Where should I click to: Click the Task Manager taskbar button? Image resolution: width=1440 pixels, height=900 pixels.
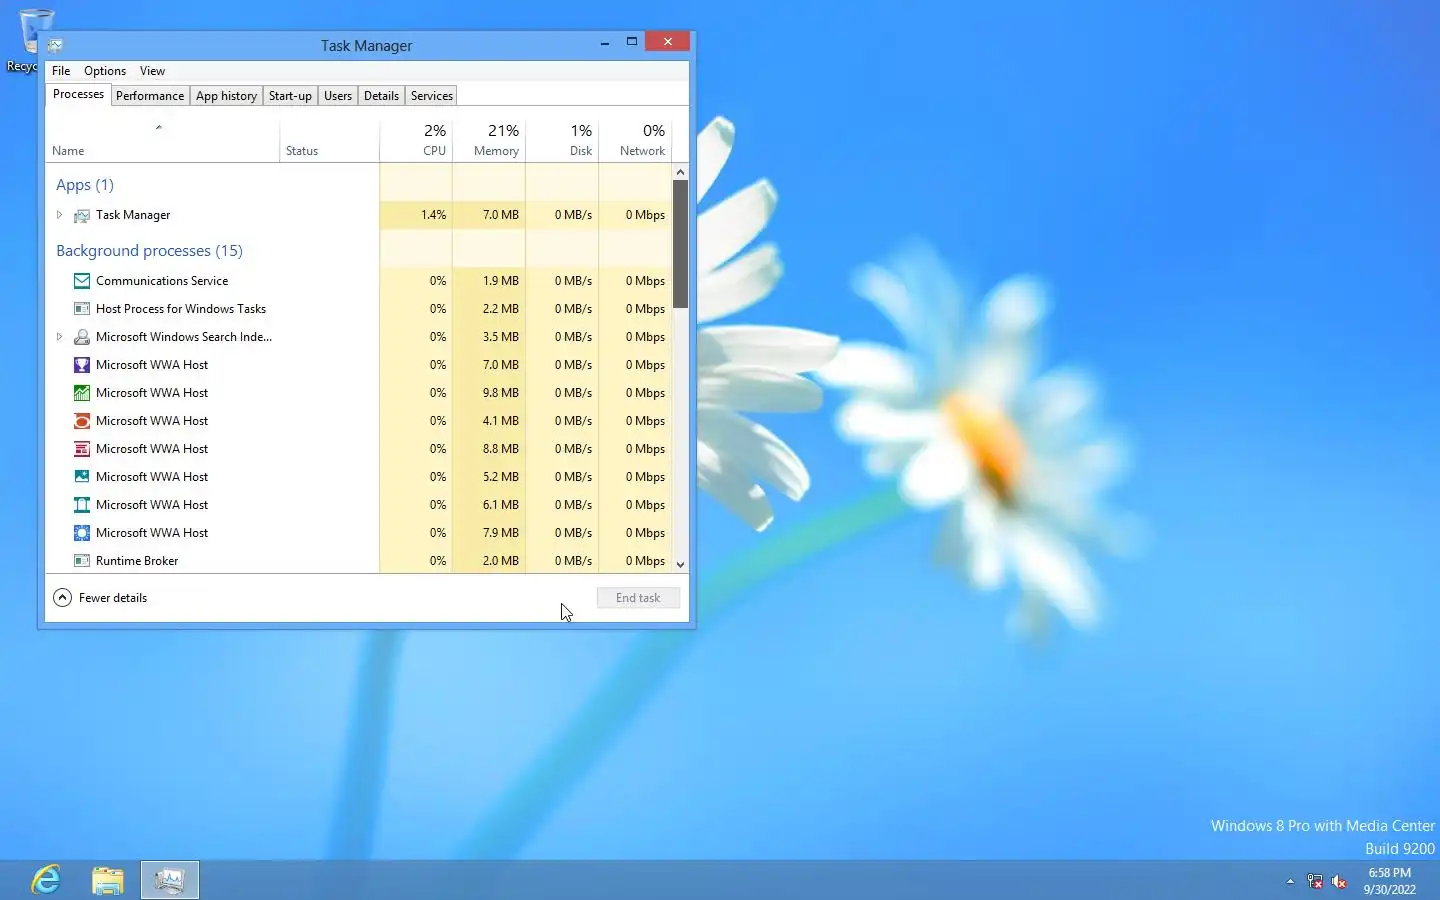tap(170, 880)
